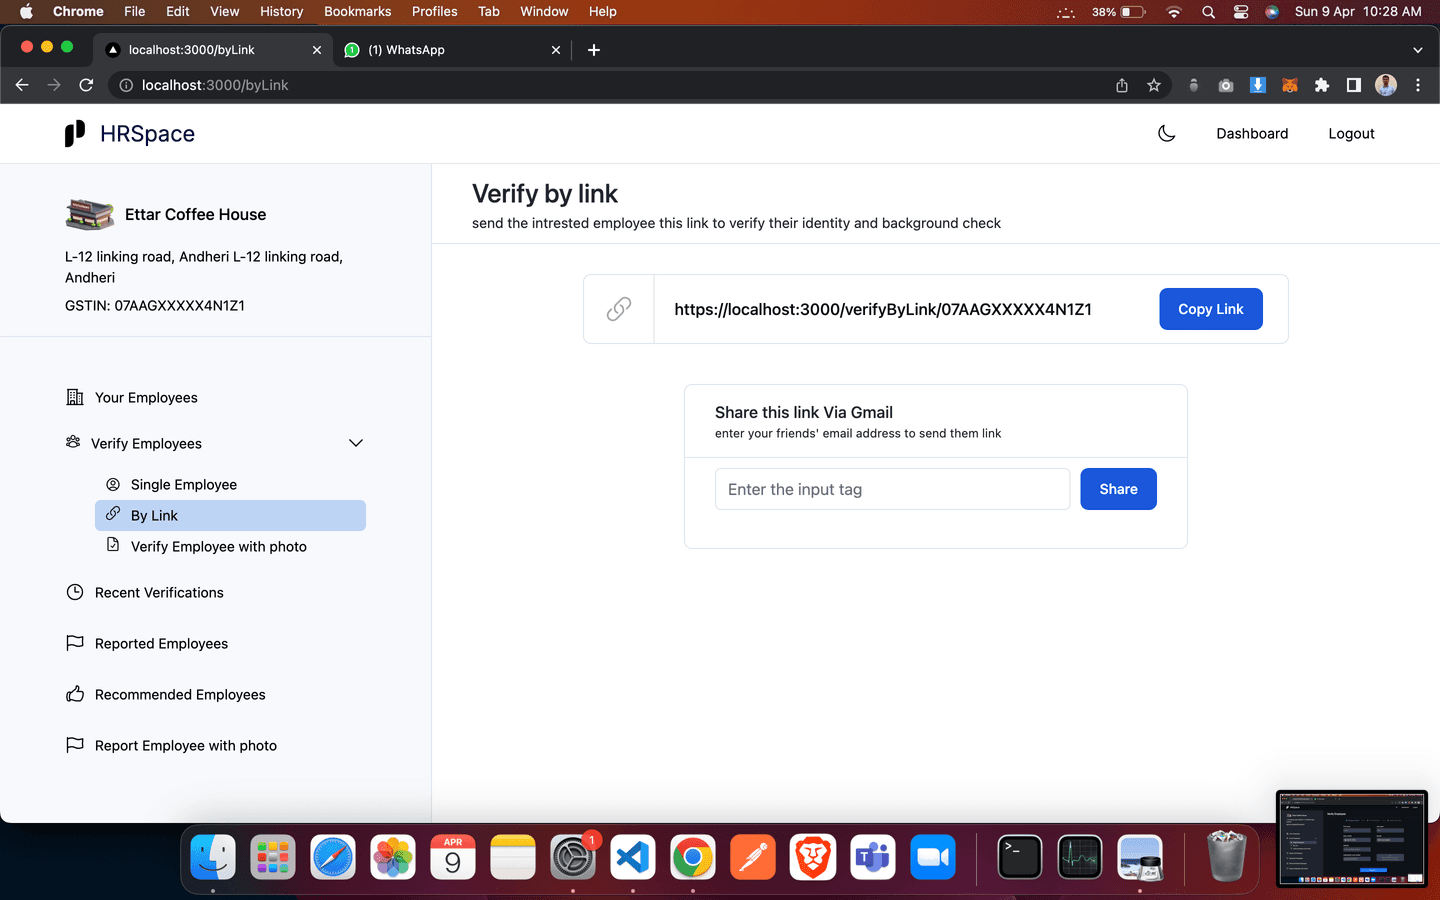Select the localhost:3000/byLink tab
This screenshot has height=900, width=1440.
point(212,50)
